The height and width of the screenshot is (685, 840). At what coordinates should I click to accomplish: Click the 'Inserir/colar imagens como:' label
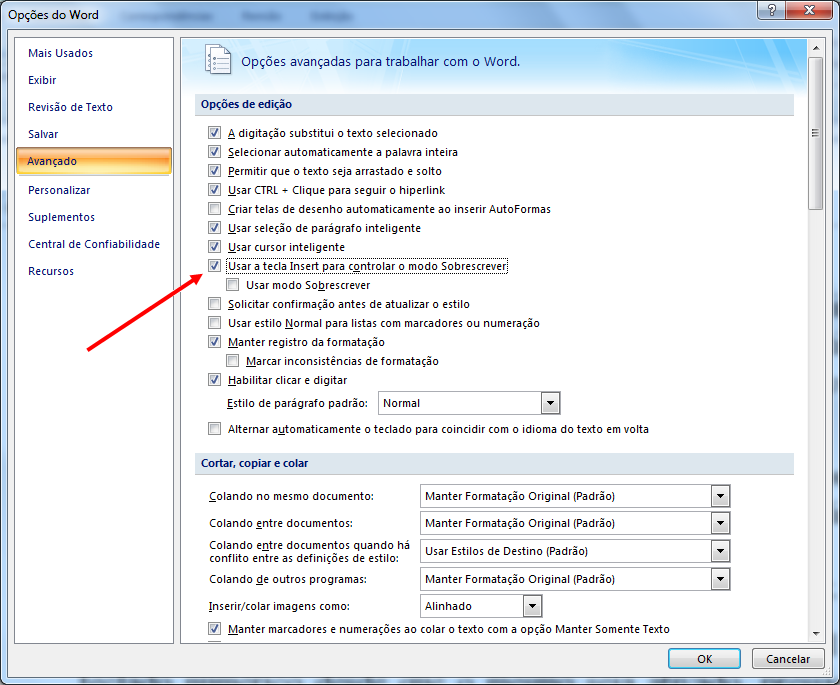[x=279, y=606]
